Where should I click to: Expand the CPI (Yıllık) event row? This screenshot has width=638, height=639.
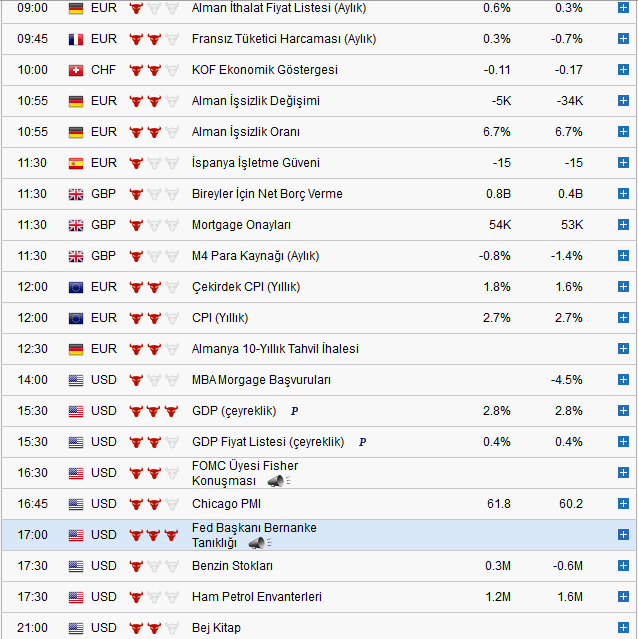(x=623, y=318)
